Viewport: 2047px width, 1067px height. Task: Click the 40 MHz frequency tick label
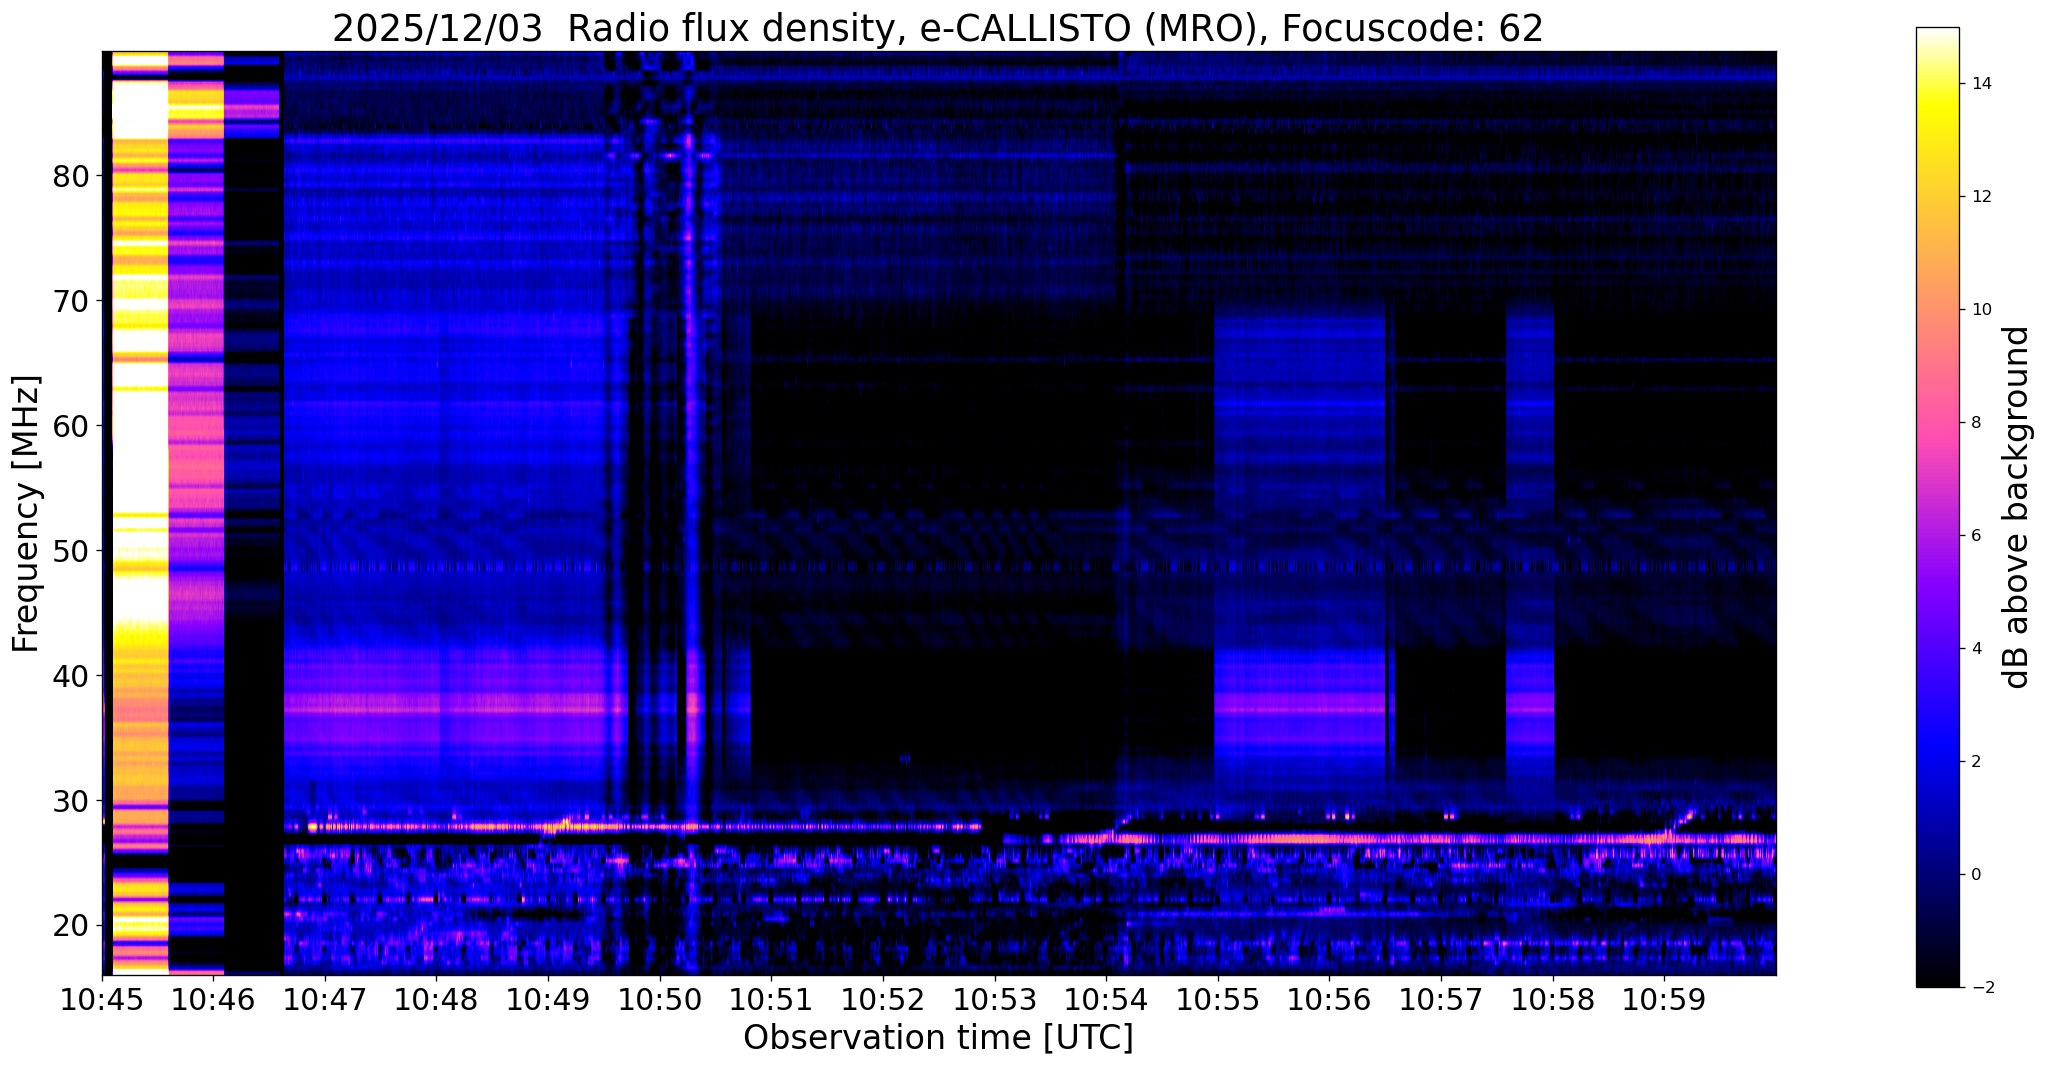coord(71,676)
